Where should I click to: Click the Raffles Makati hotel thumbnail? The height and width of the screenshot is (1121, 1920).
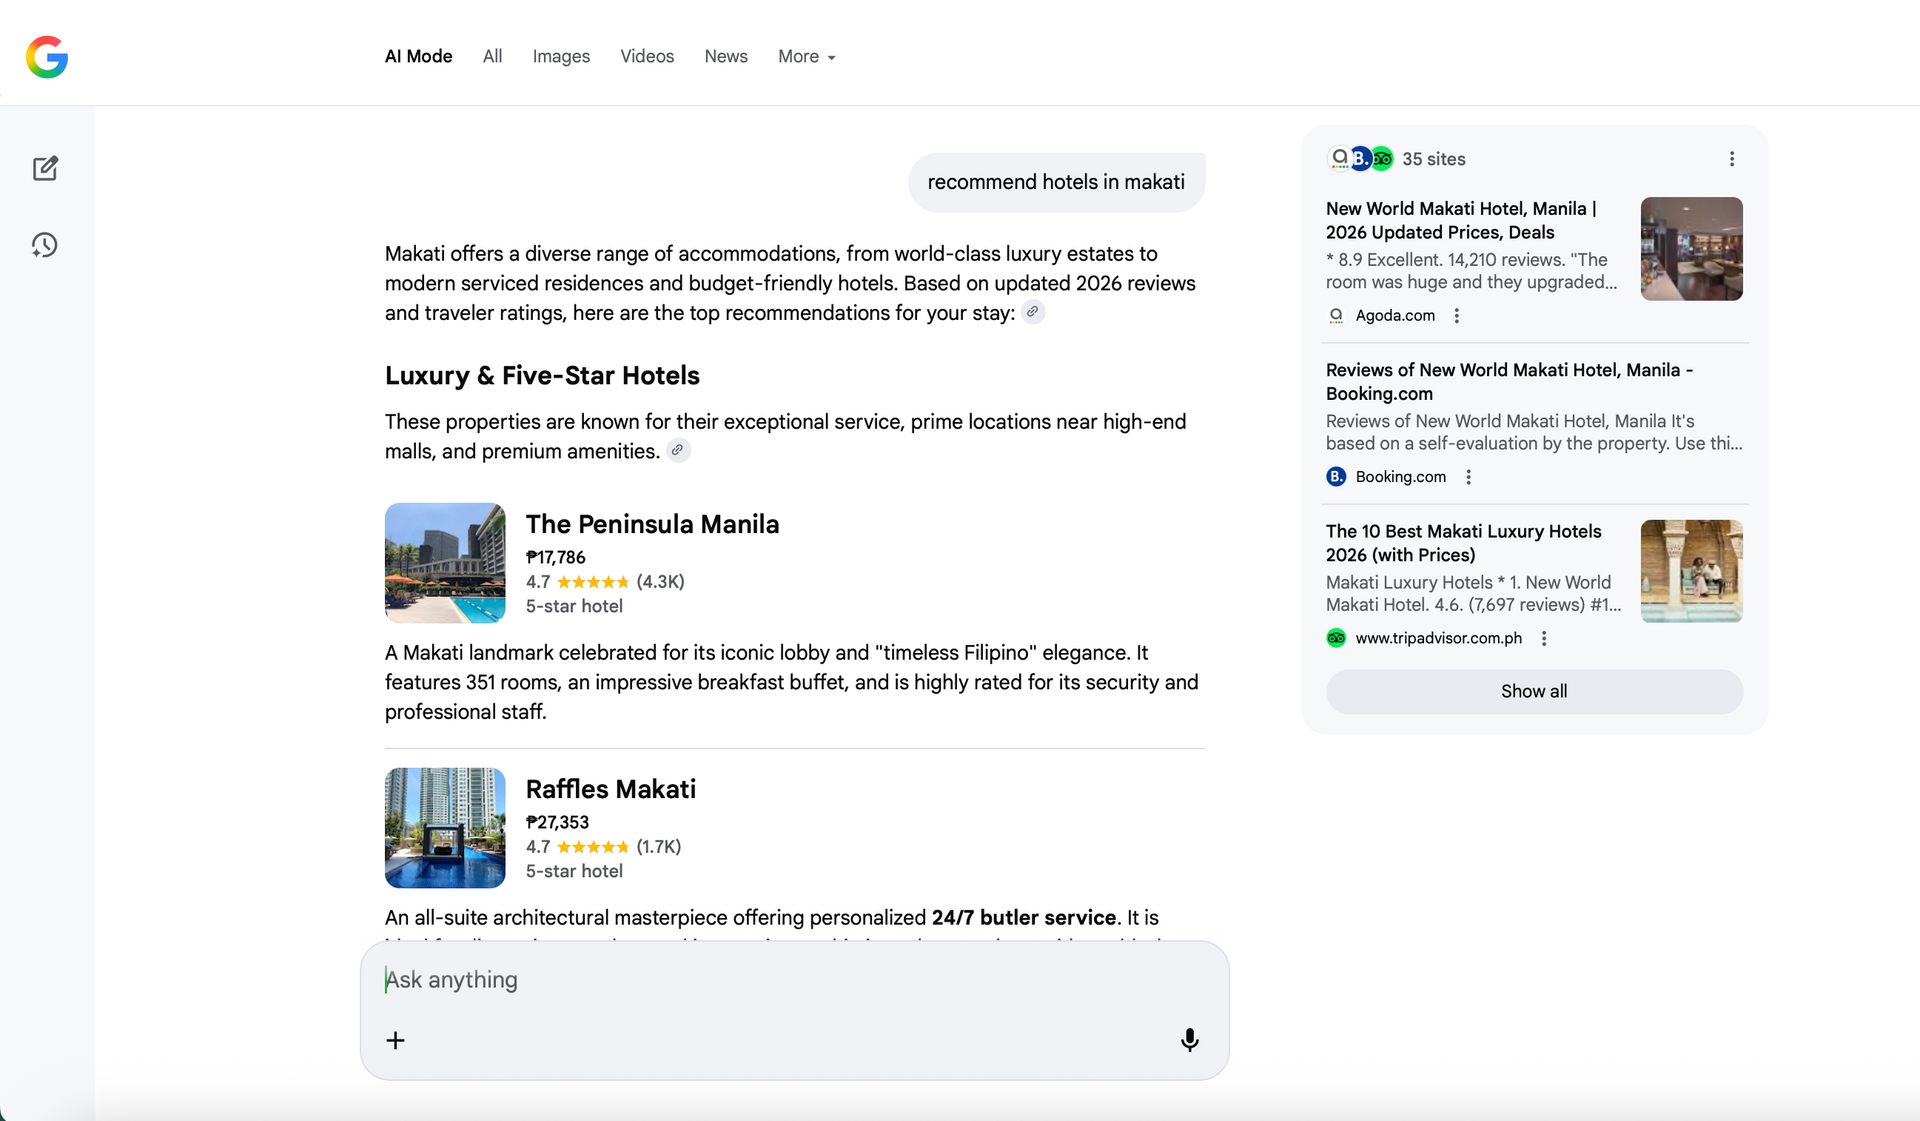pos(445,828)
